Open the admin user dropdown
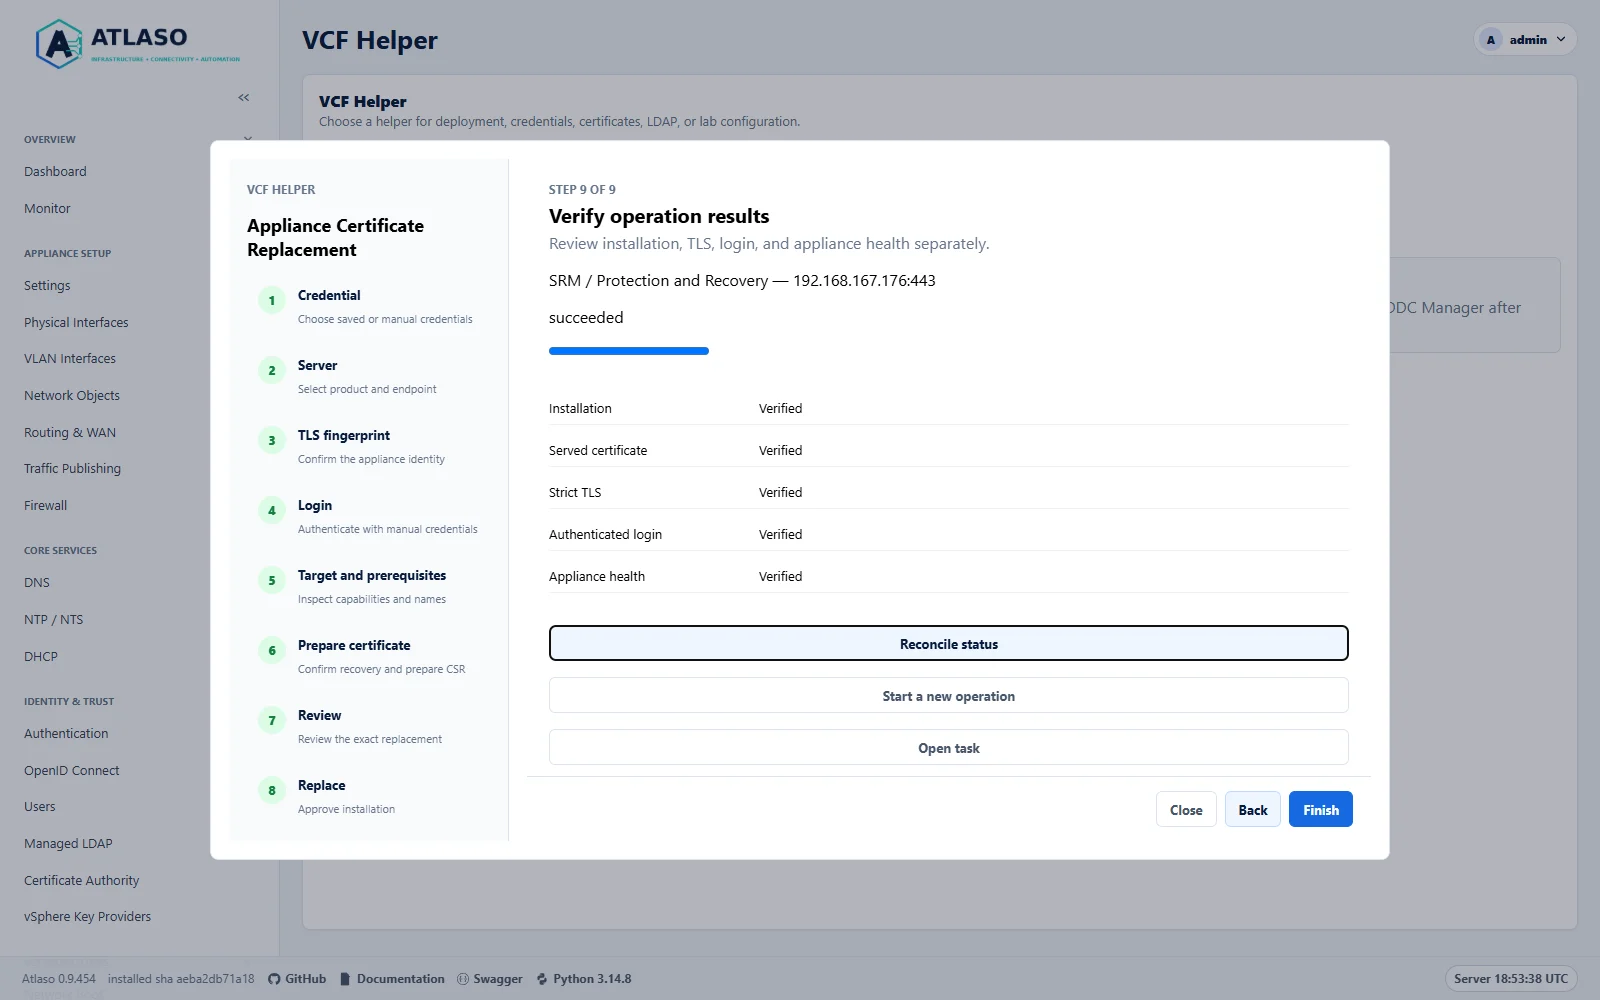1600x1000 pixels. click(x=1526, y=40)
